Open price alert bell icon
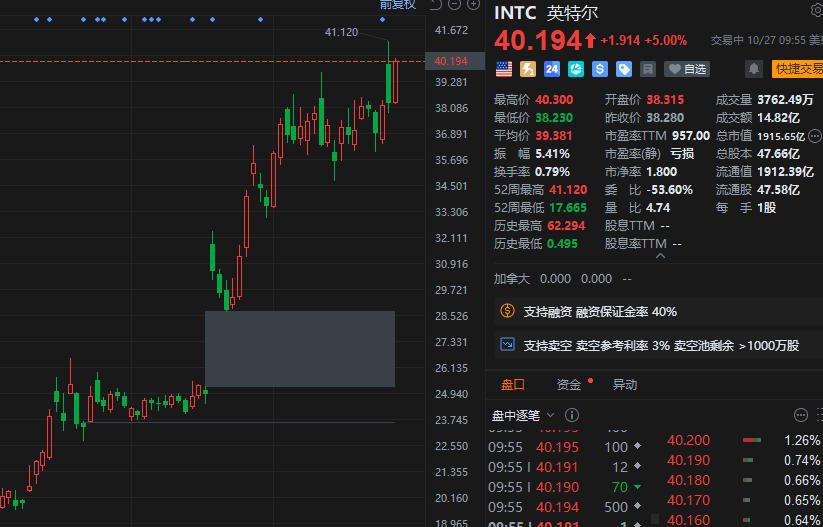 point(754,69)
